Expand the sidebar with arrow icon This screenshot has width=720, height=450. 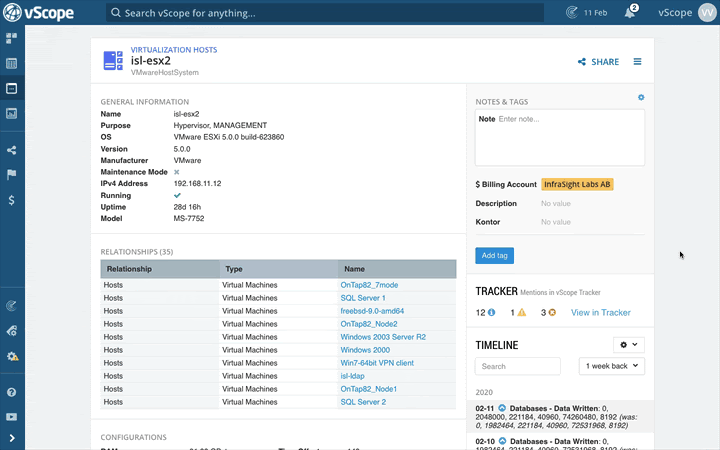click(11, 438)
